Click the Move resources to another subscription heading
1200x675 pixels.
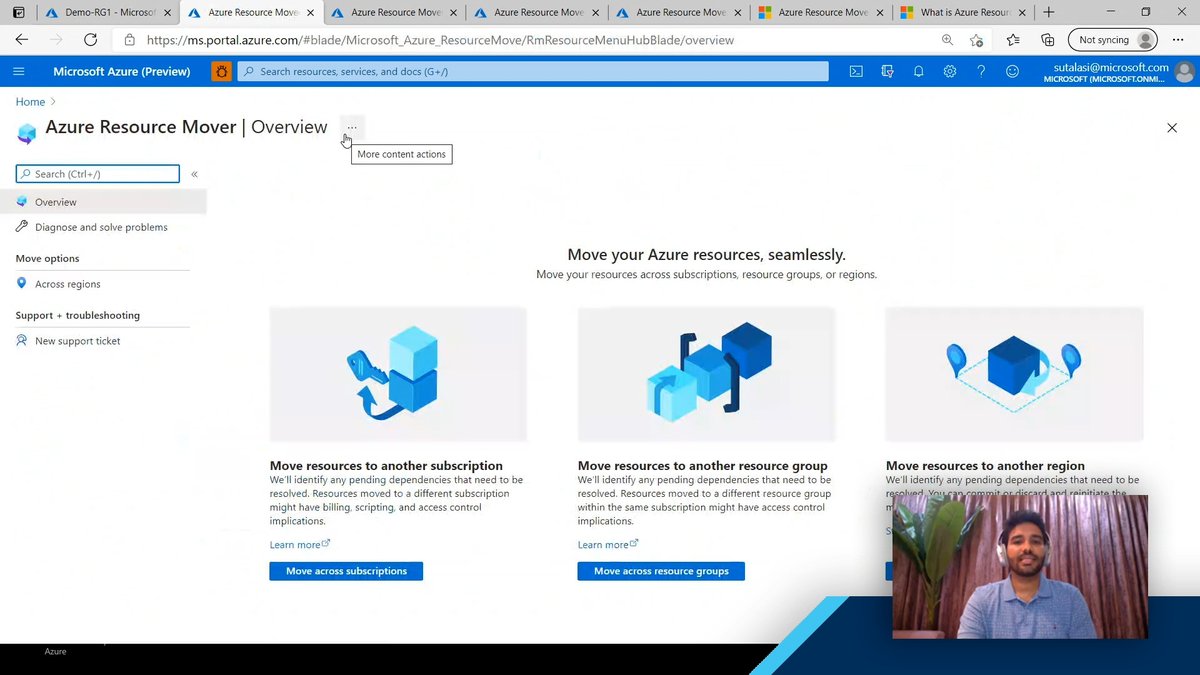386,466
